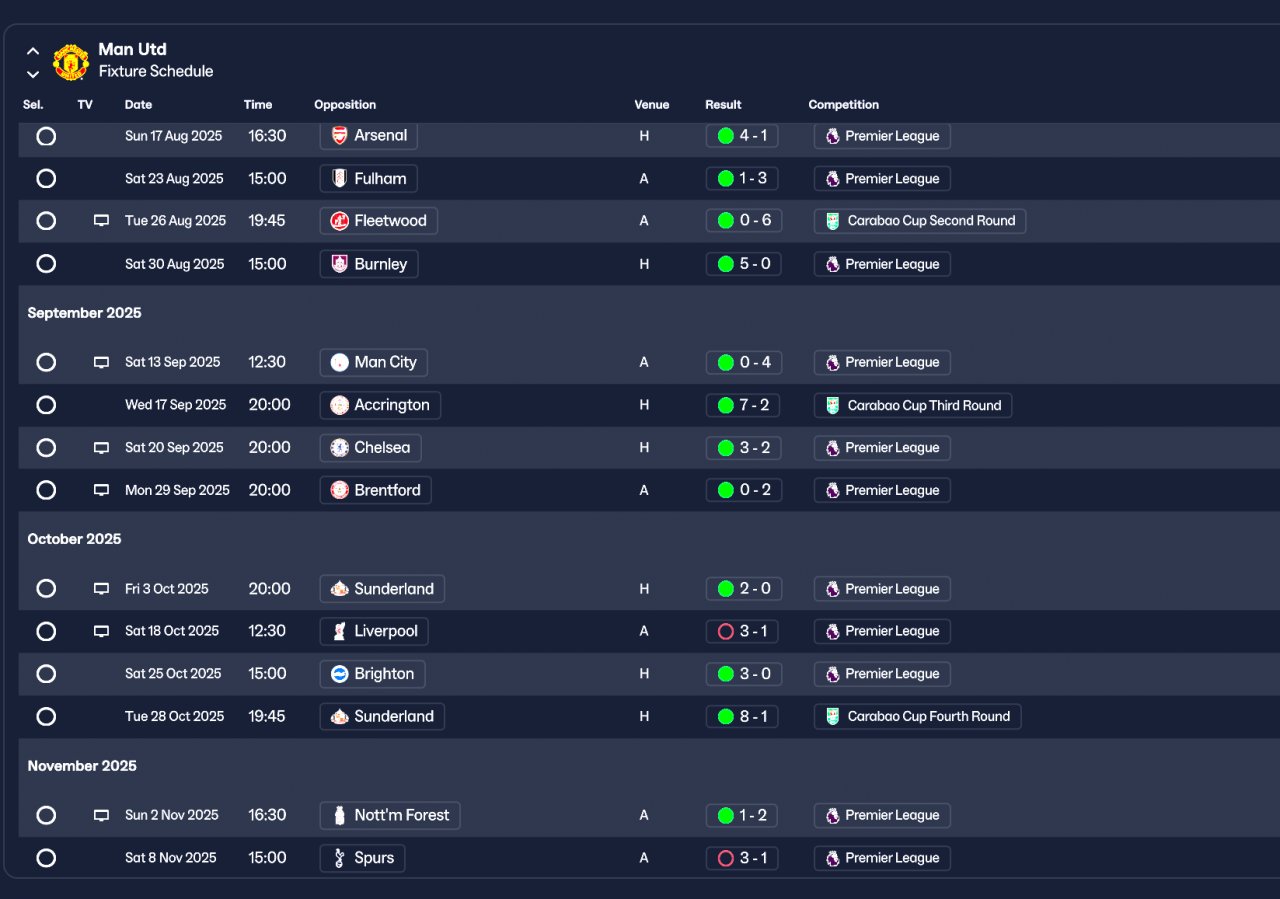Click the Burnley crest icon

click(340, 264)
